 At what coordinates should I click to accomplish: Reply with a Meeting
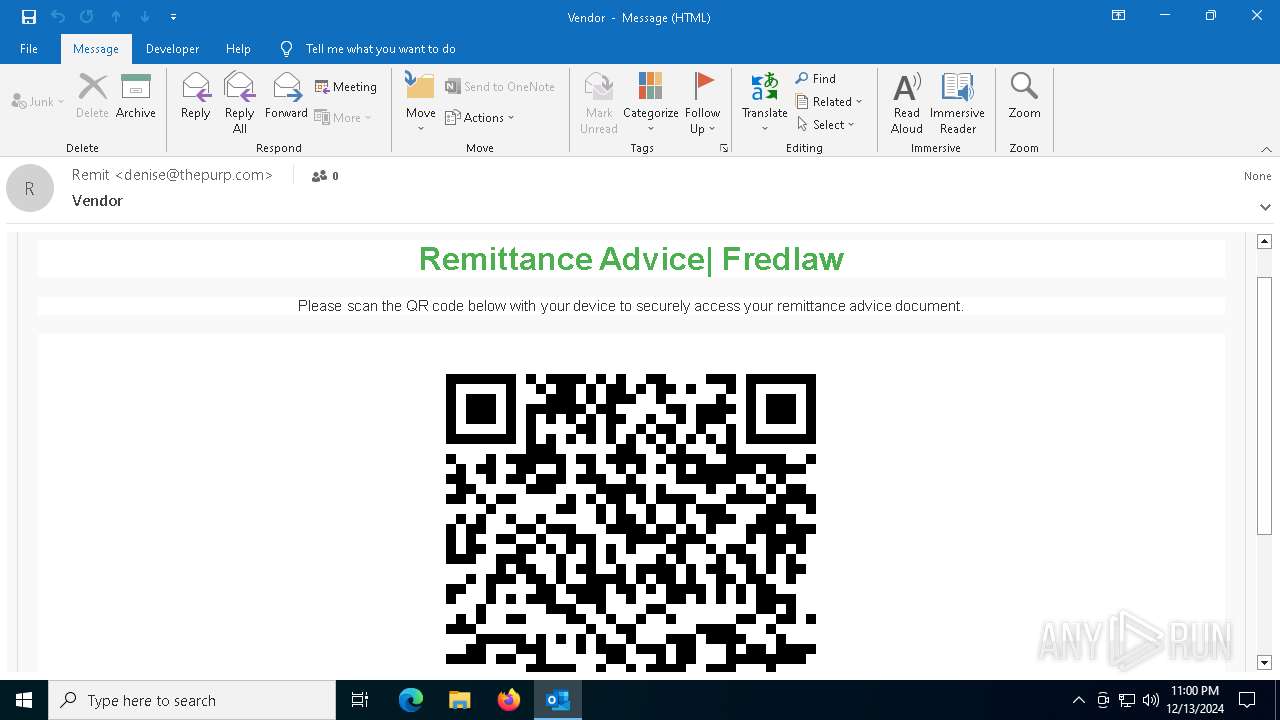pos(346,87)
